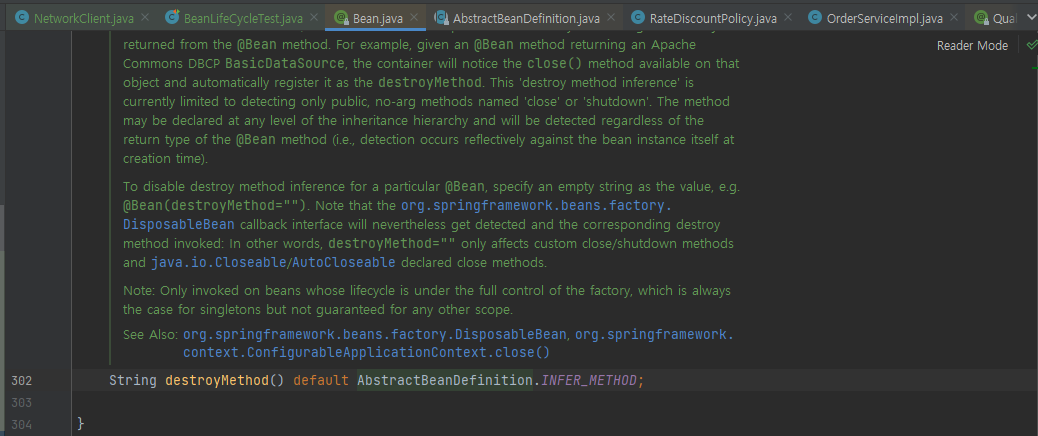Click the BasicDataSource text in the documentation

pyautogui.click(x=285, y=64)
